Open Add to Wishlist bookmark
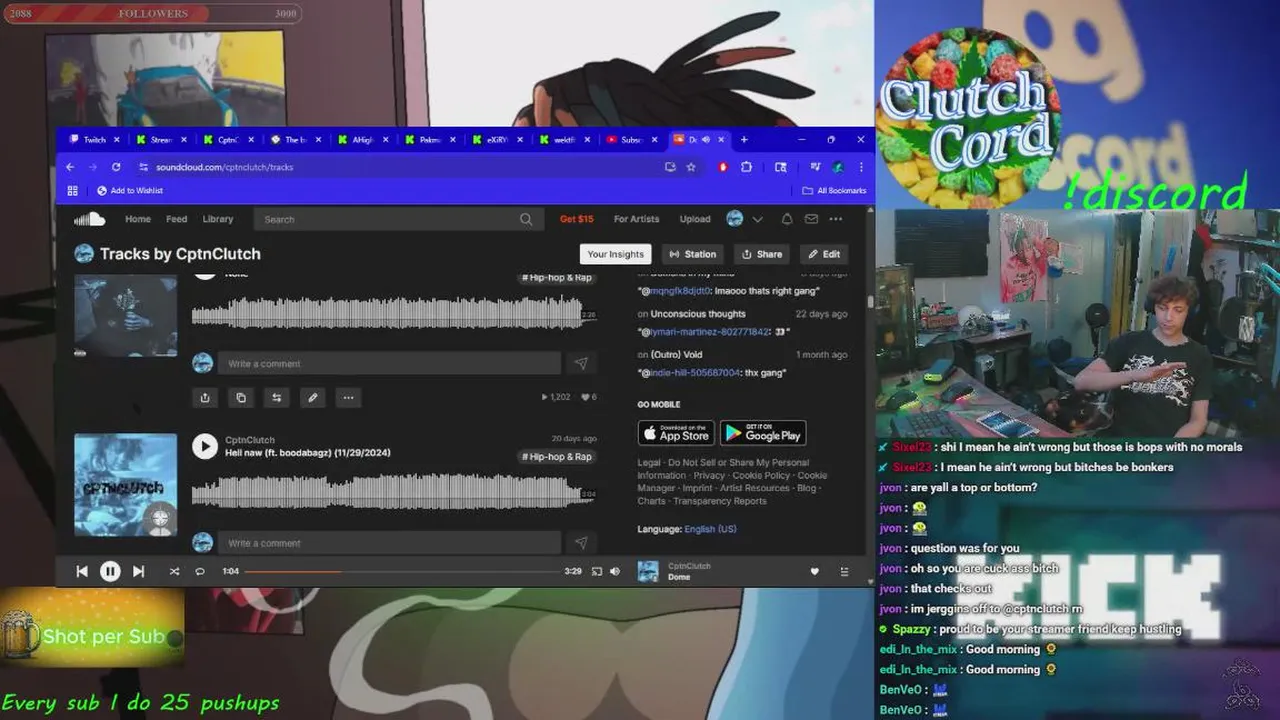Screen dimensions: 1280x720 click(x=130, y=191)
